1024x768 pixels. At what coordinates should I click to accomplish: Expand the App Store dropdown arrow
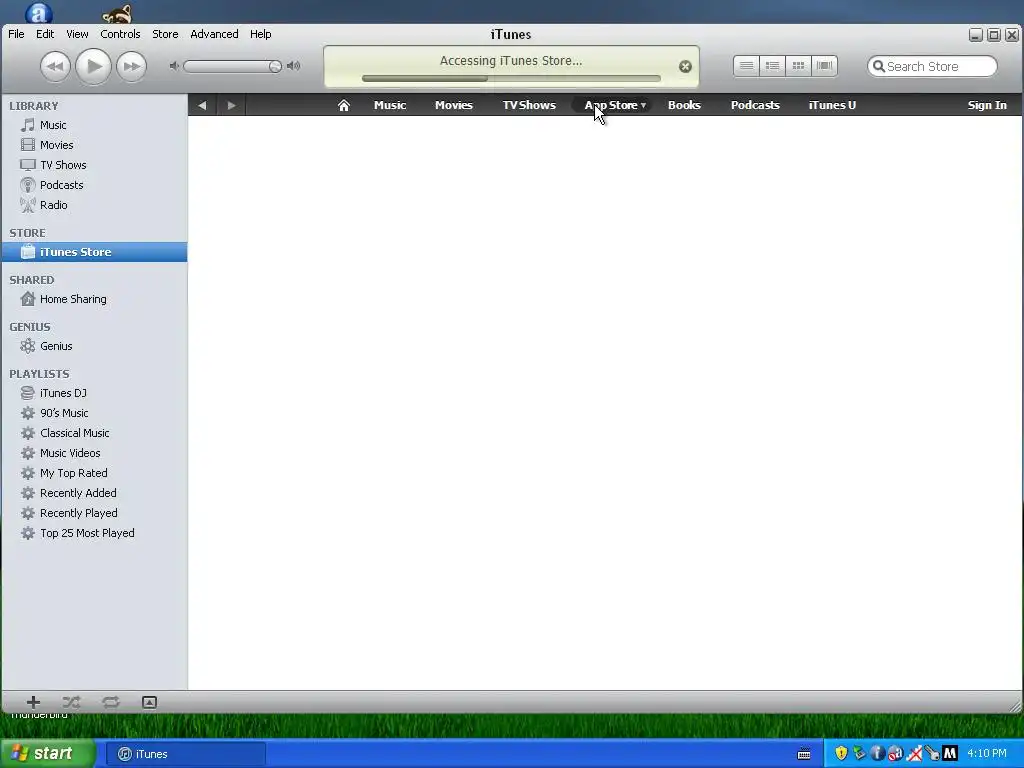[x=643, y=105]
